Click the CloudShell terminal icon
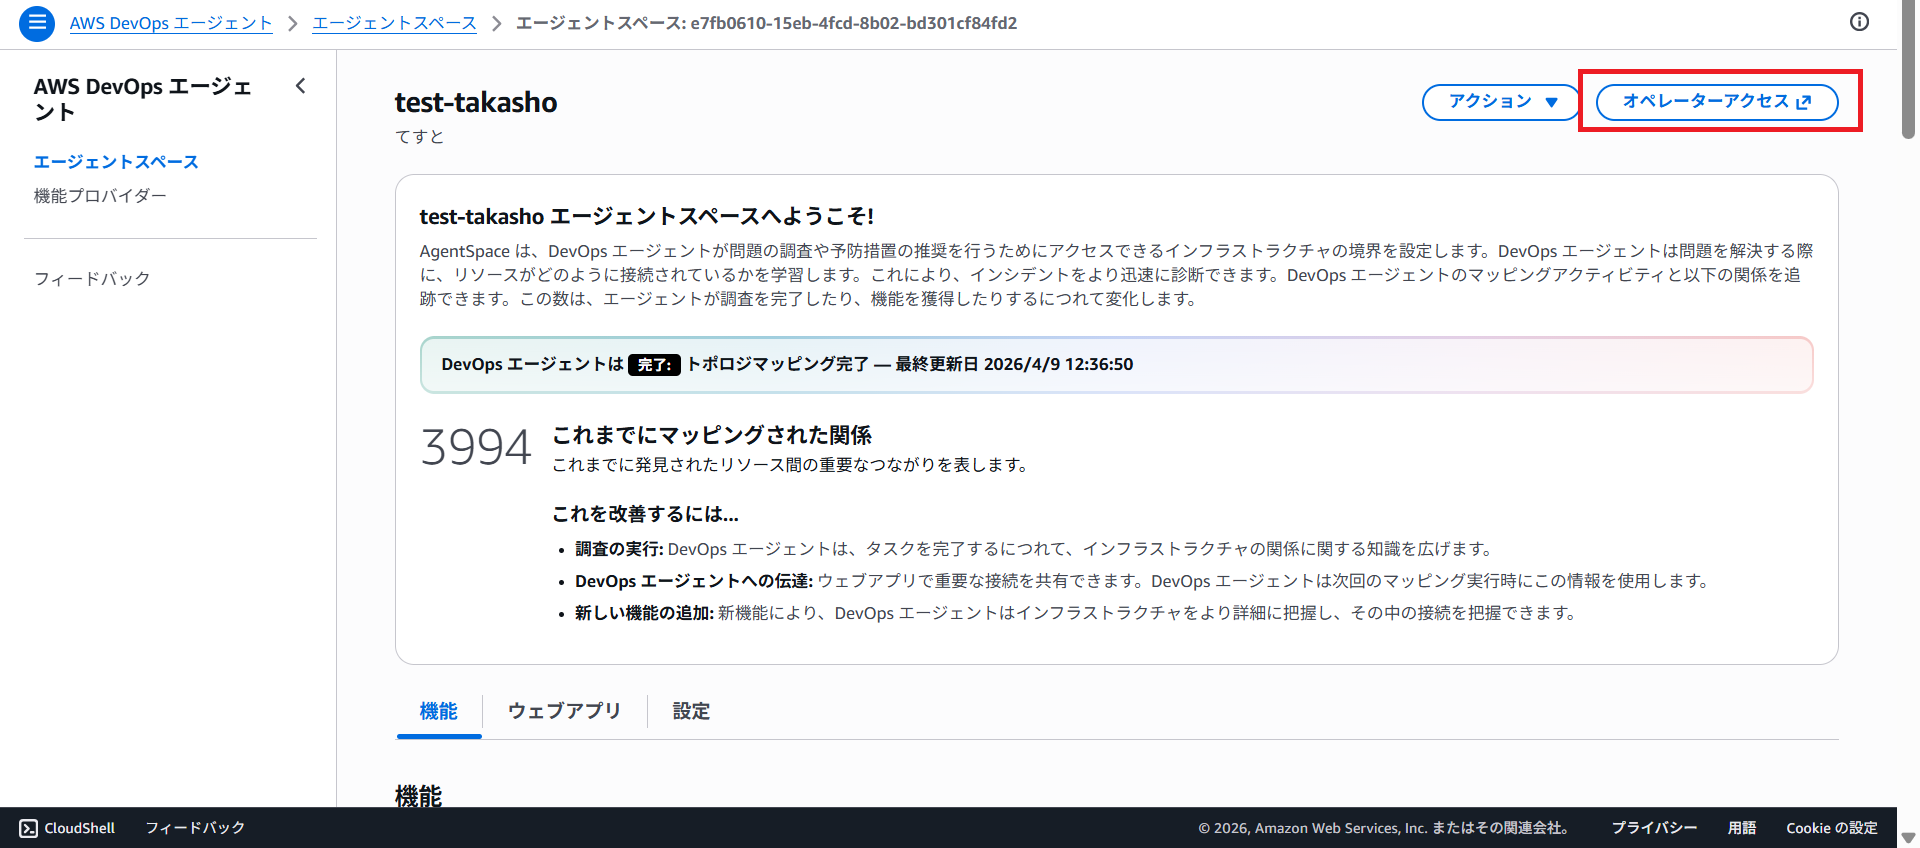 click(29, 828)
